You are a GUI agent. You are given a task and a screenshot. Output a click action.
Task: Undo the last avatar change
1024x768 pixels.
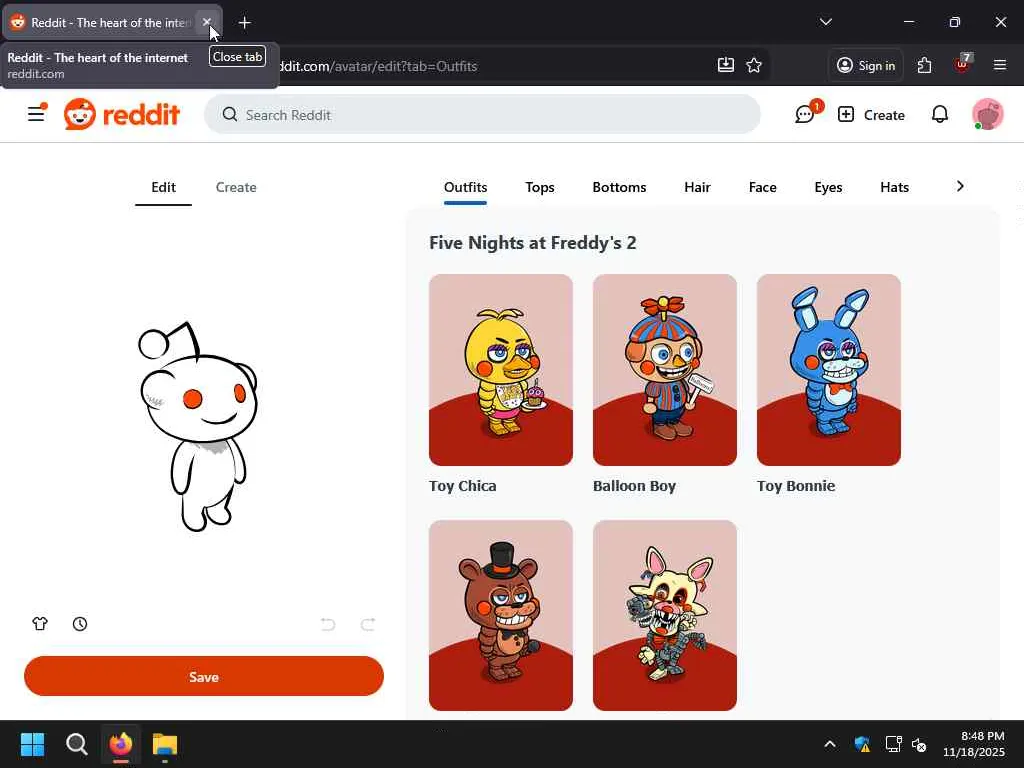click(x=328, y=624)
